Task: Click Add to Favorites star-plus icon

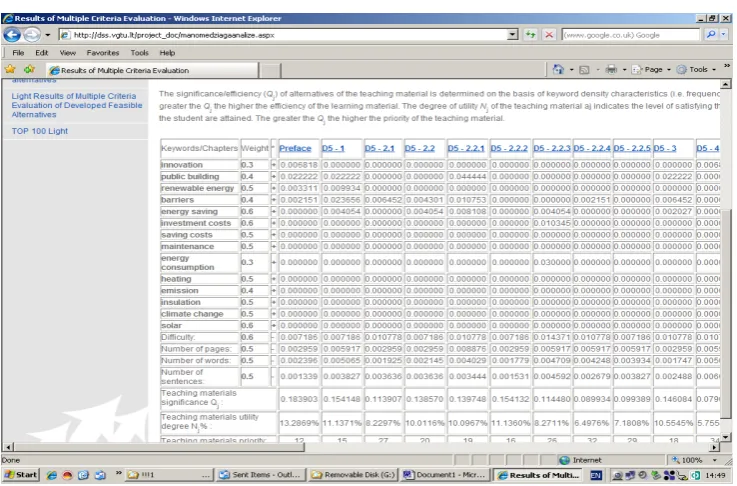Action: pyautogui.click(x=29, y=70)
